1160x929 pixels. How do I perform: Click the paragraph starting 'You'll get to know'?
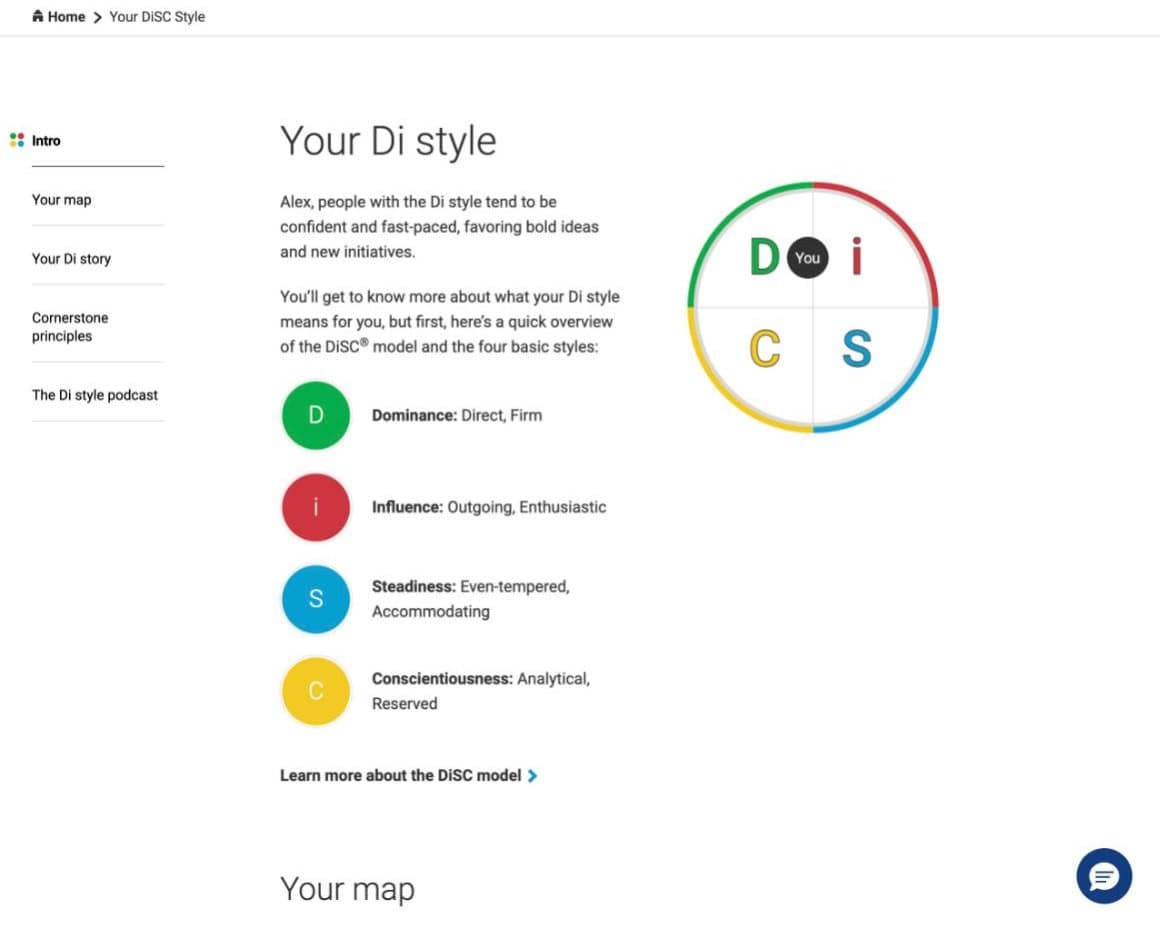(450, 322)
